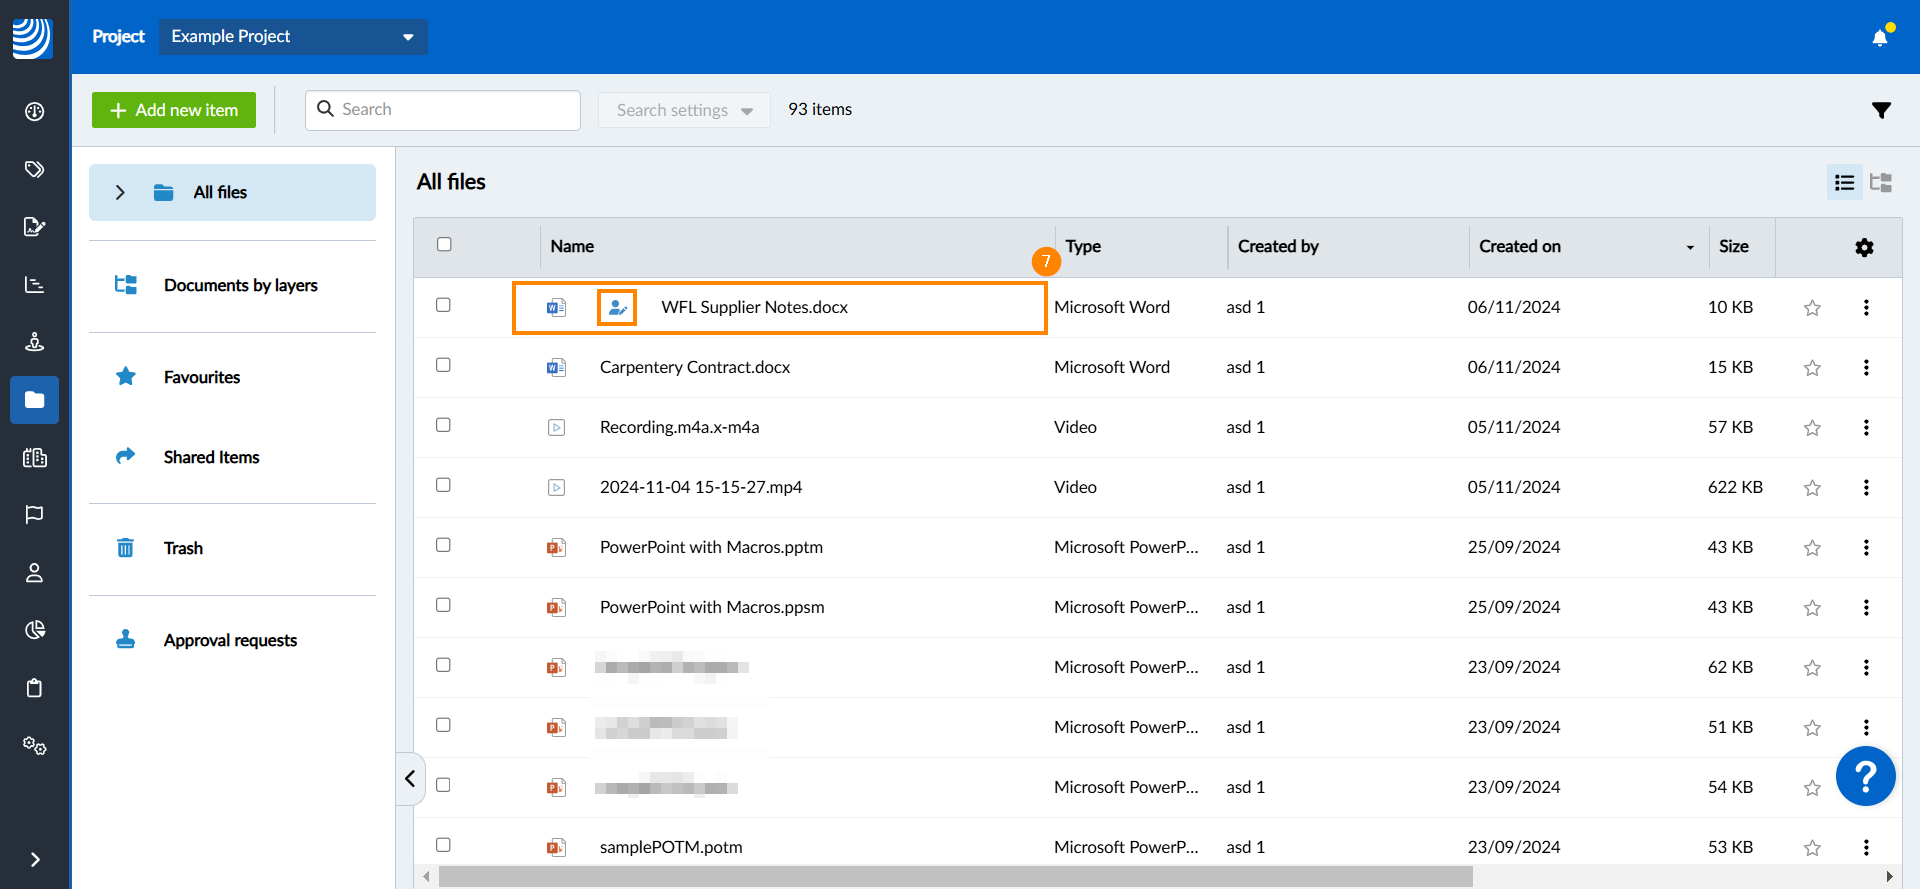Screen dimensions: 1920x889
Task: Select the active folder icon in sidebar
Action: pos(34,400)
